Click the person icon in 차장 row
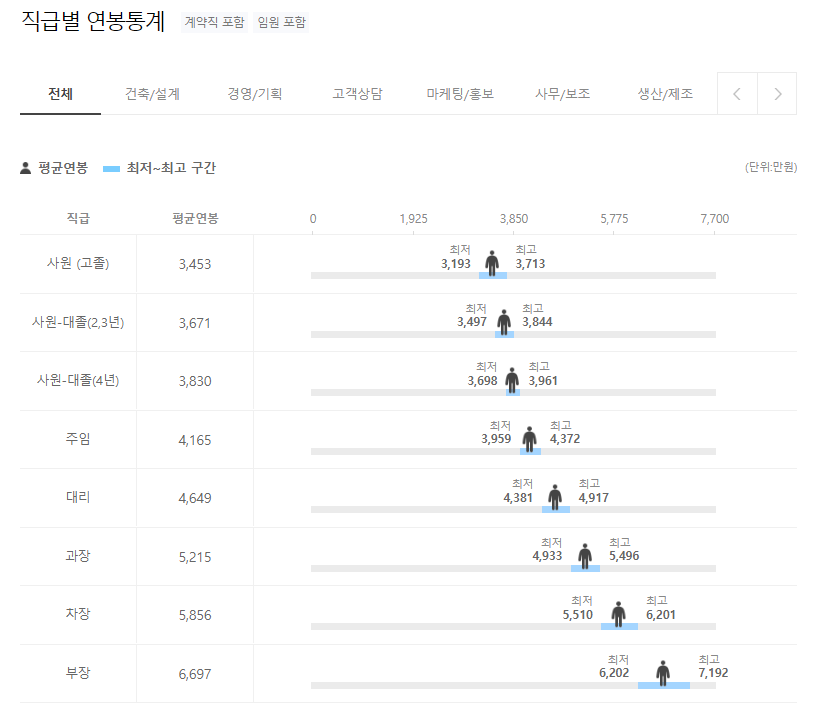Screen dimensions: 816x710 tap(618, 614)
